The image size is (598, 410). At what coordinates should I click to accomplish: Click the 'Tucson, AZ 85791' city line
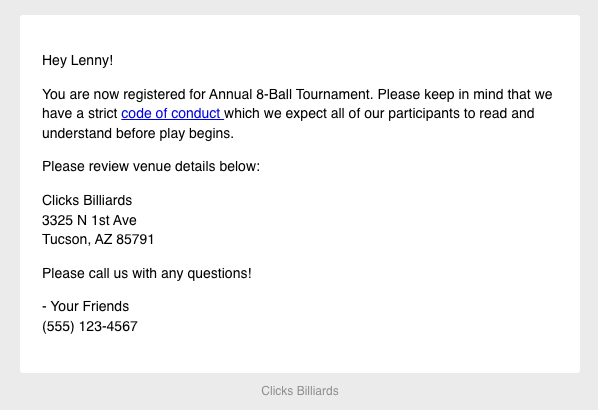[98, 240]
